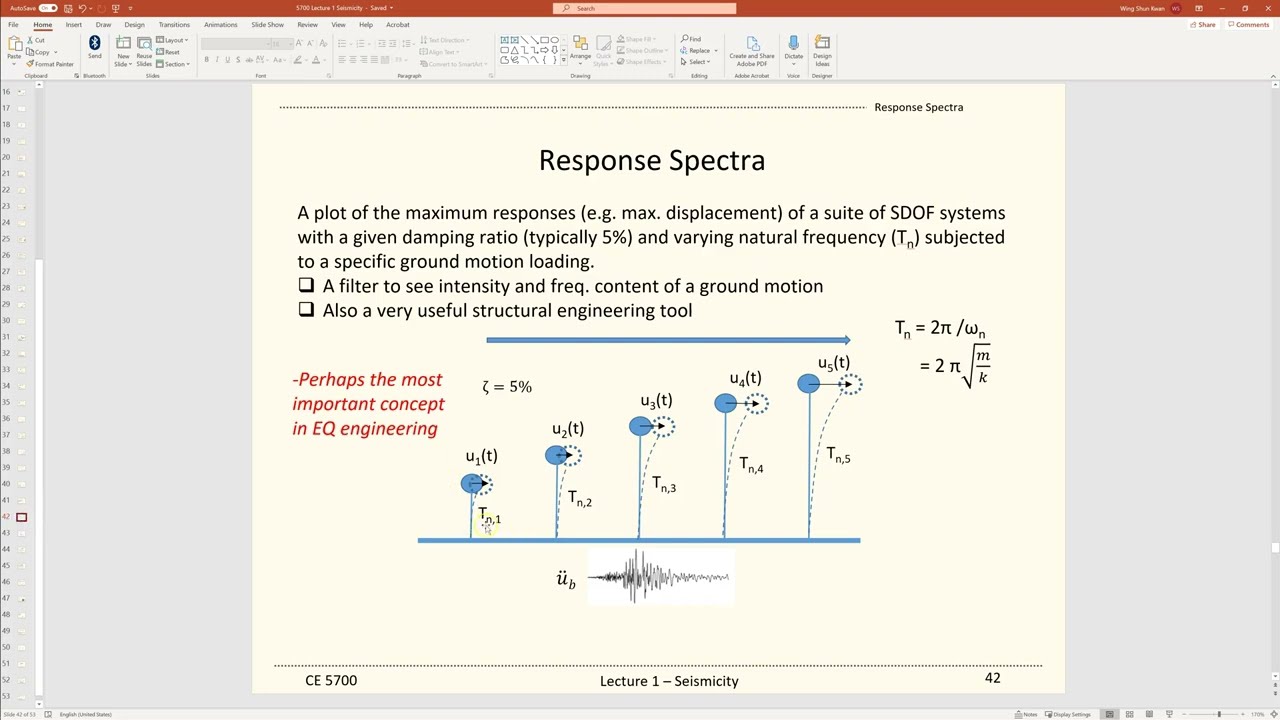Save the presentation from Quick Access toolbar
The image size is (1280, 720).
point(68,8)
